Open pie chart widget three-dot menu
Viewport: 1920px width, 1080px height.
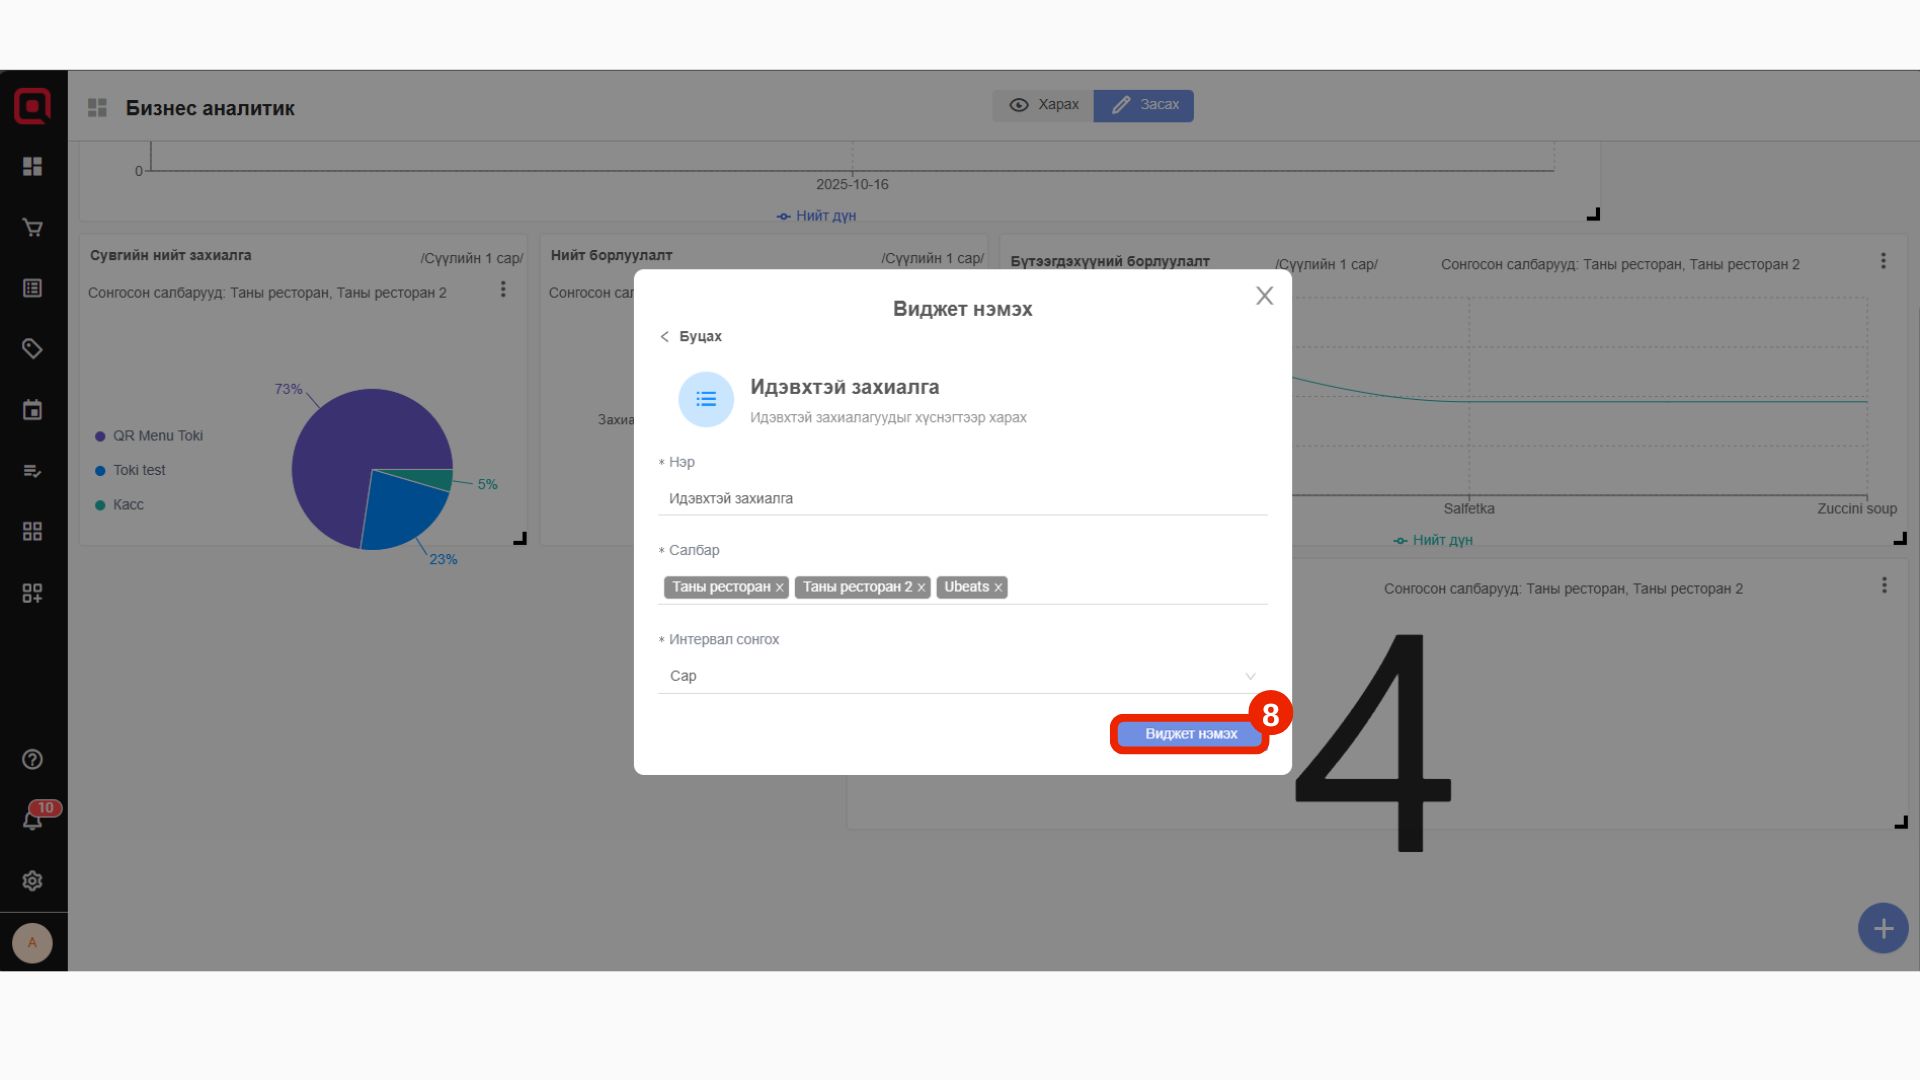coord(503,290)
